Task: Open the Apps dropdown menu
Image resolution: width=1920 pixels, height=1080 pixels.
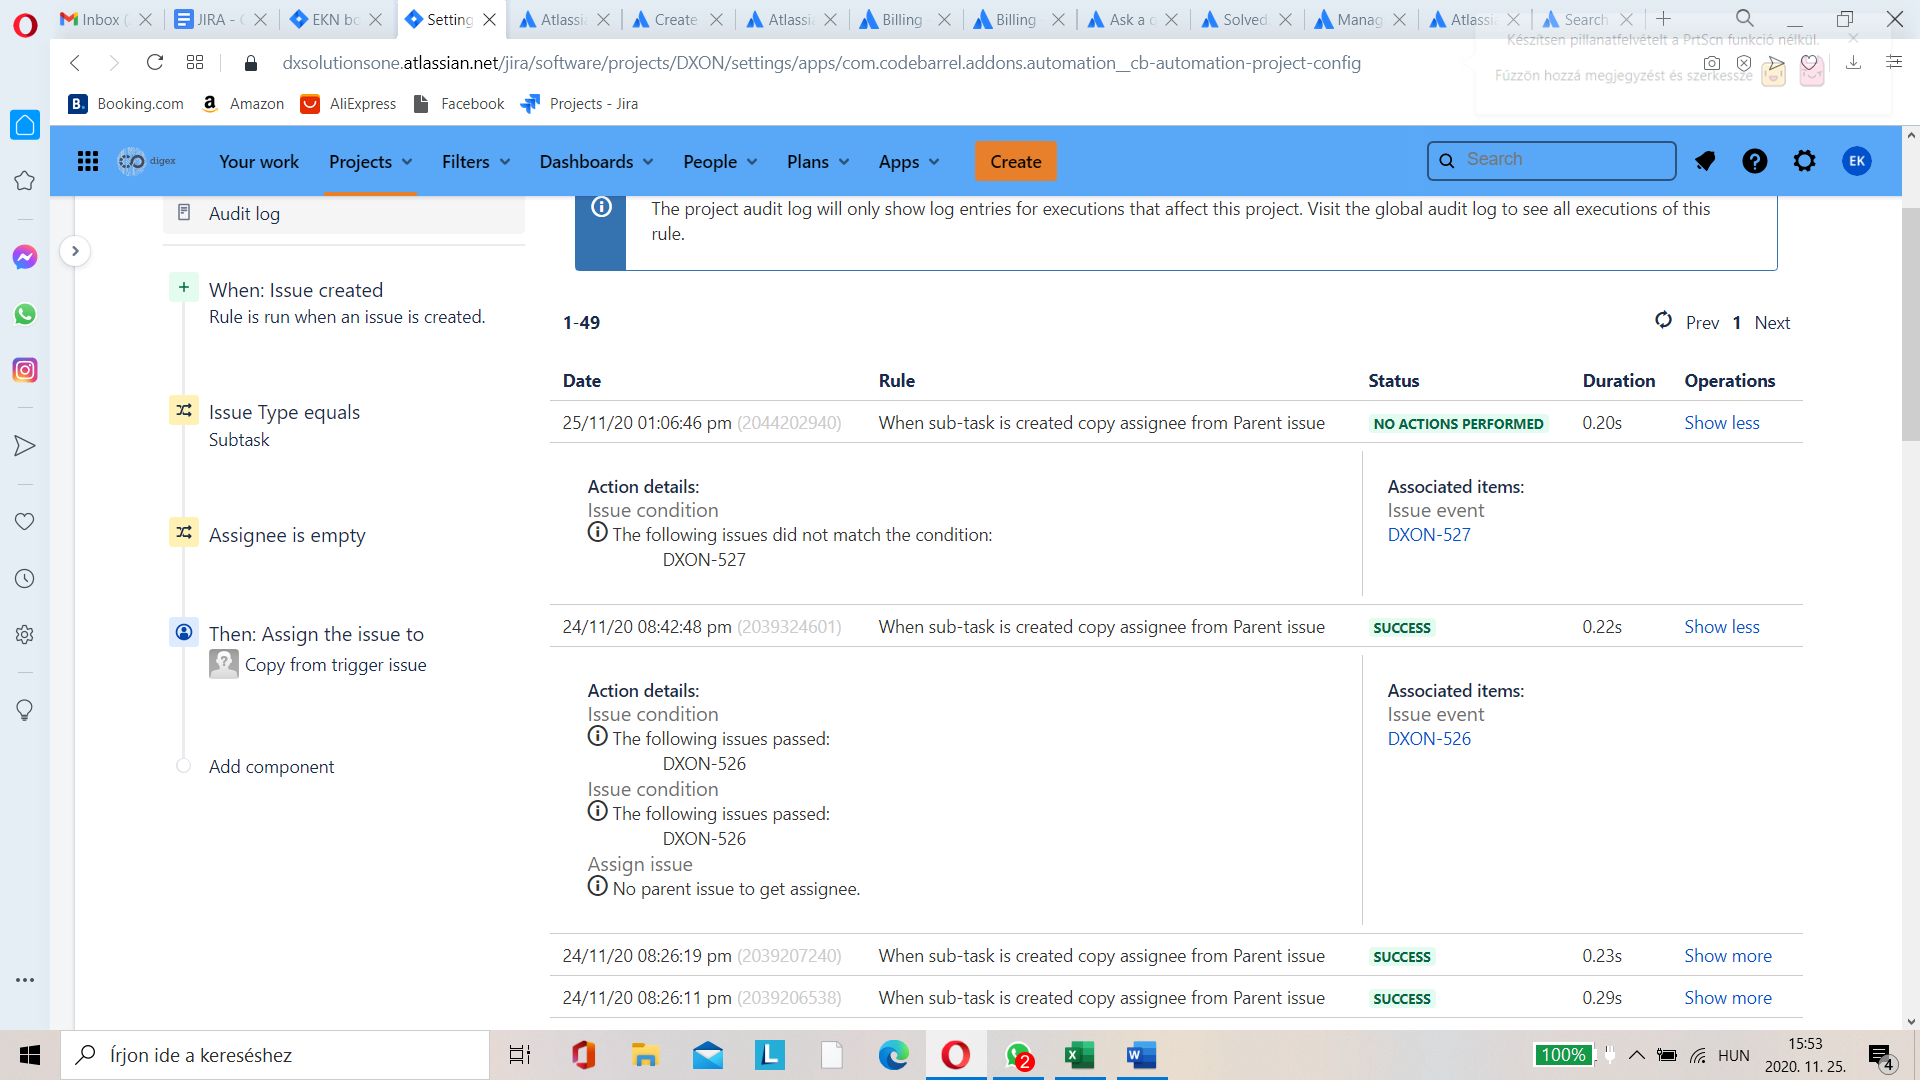Action: click(908, 161)
